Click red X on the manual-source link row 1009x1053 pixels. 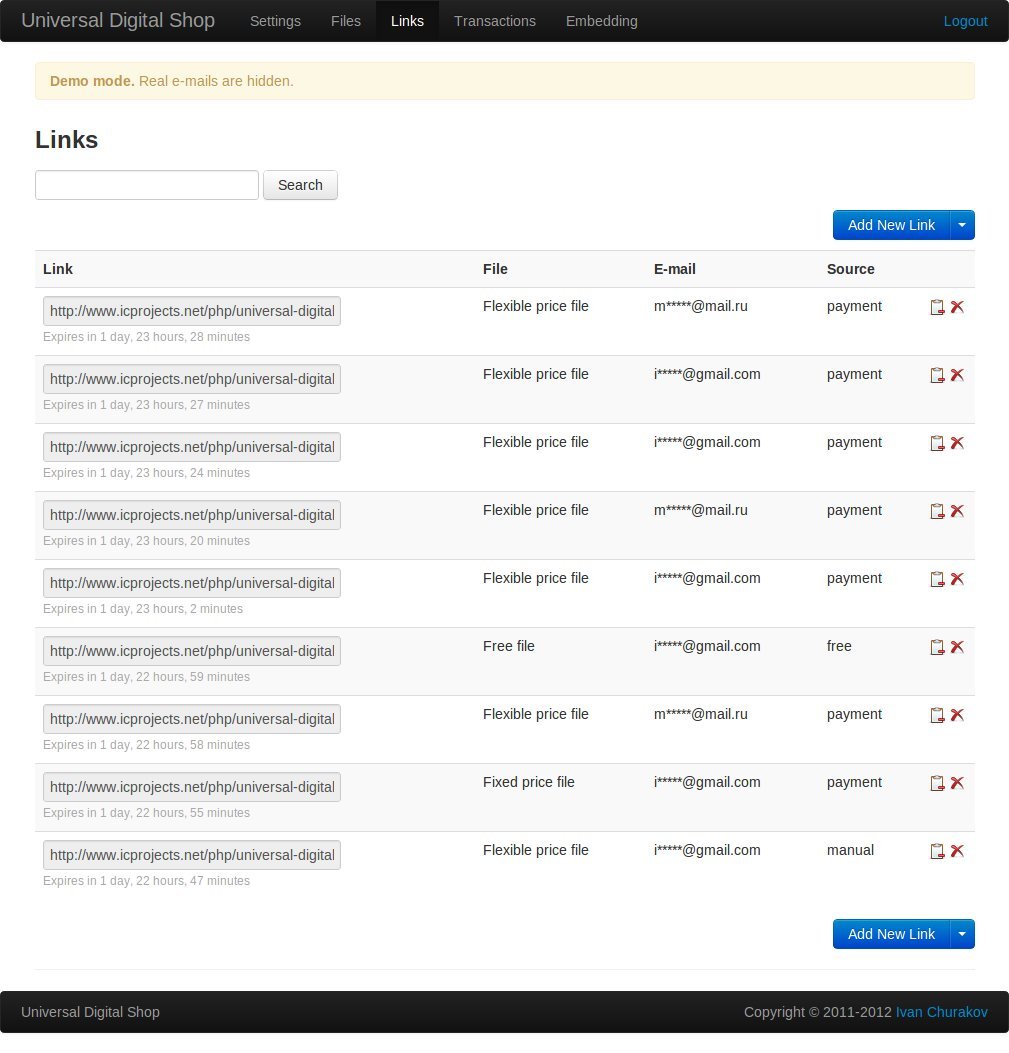(x=957, y=851)
